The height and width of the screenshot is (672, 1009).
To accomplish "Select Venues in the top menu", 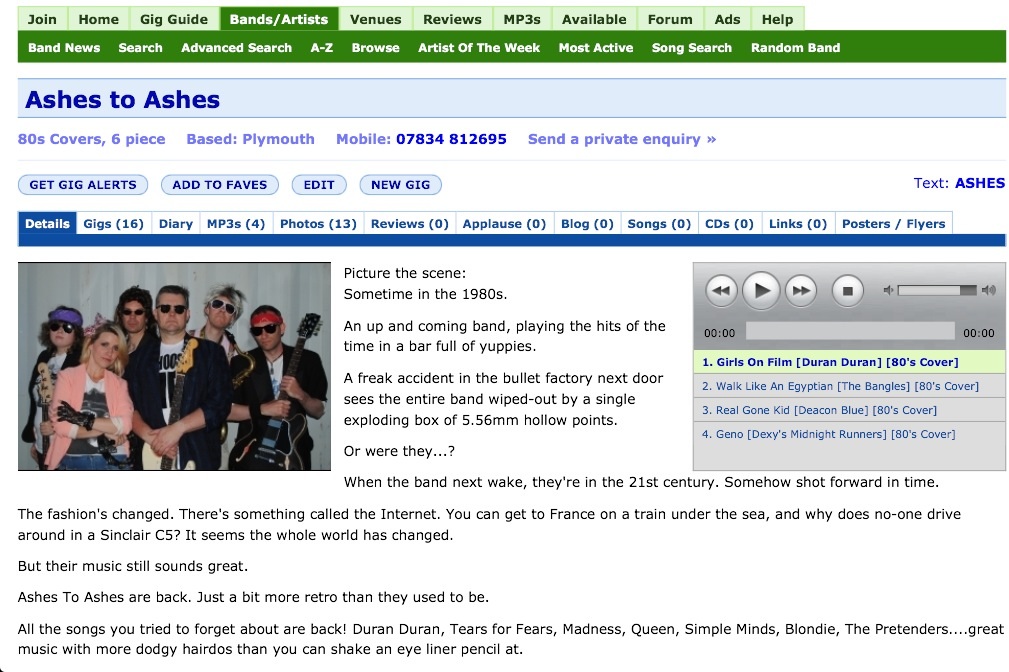I will pyautogui.click(x=375, y=19).
